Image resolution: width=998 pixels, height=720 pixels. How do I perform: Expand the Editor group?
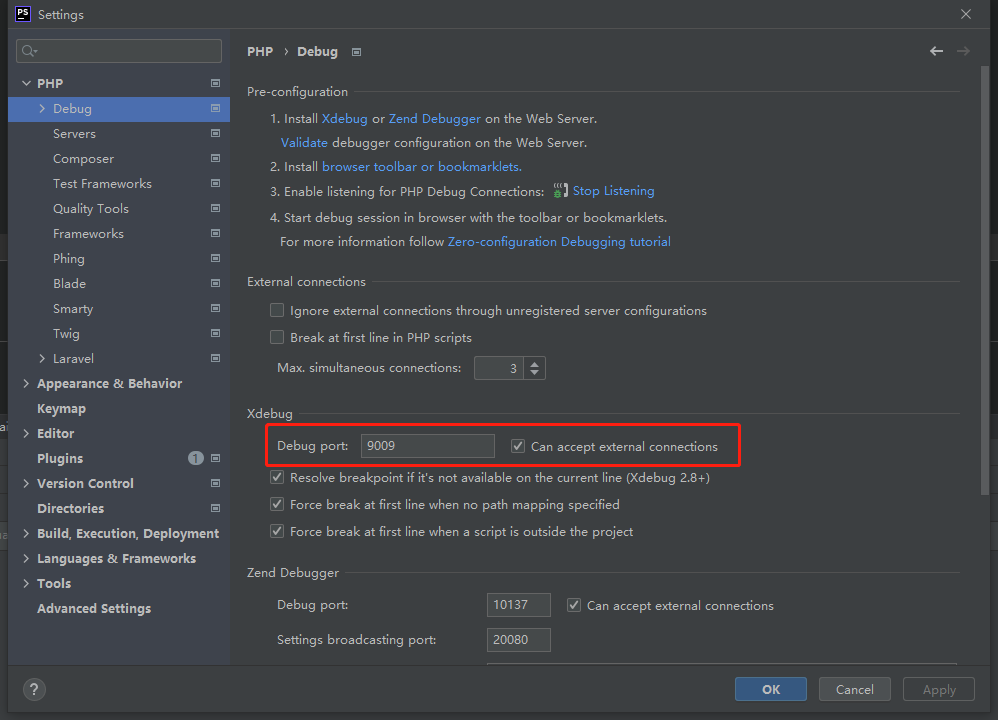pyautogui.click(x=26, y=433)
